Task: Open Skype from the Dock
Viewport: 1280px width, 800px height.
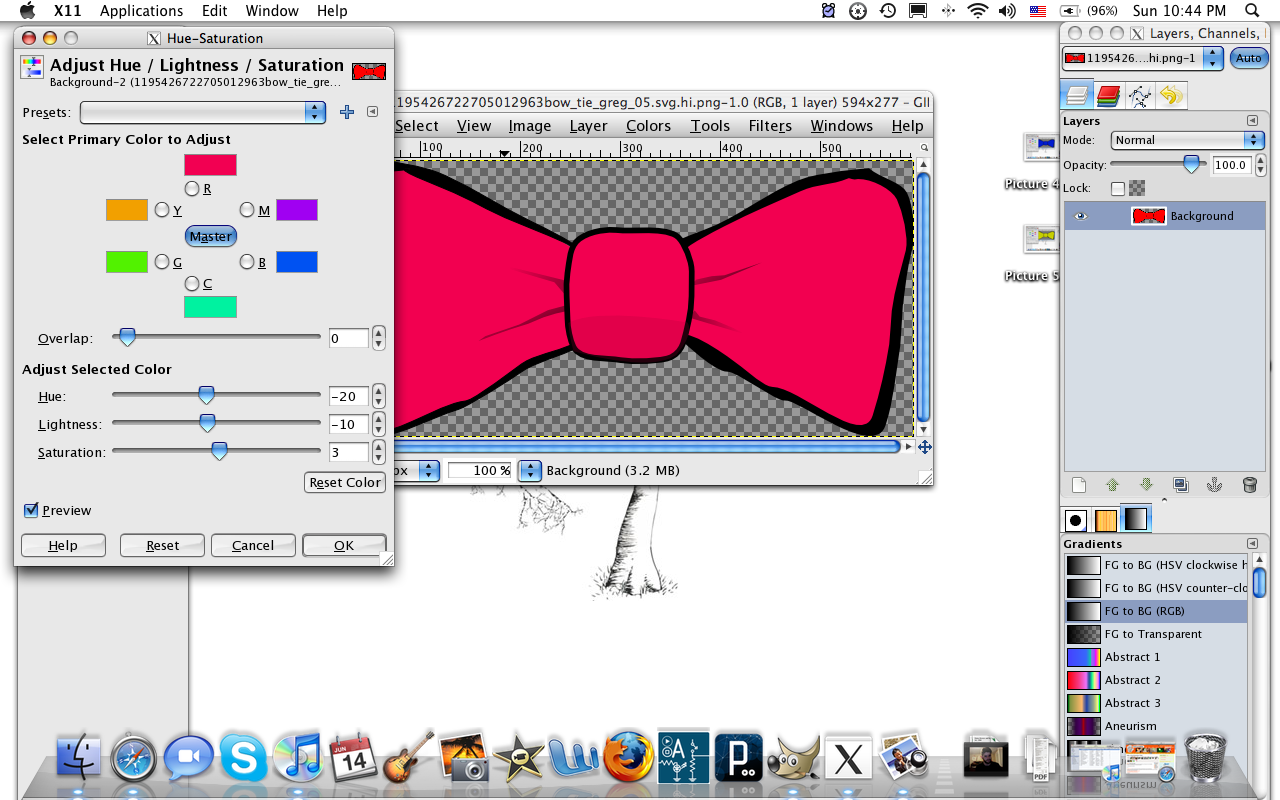Action: coord(243,757)
